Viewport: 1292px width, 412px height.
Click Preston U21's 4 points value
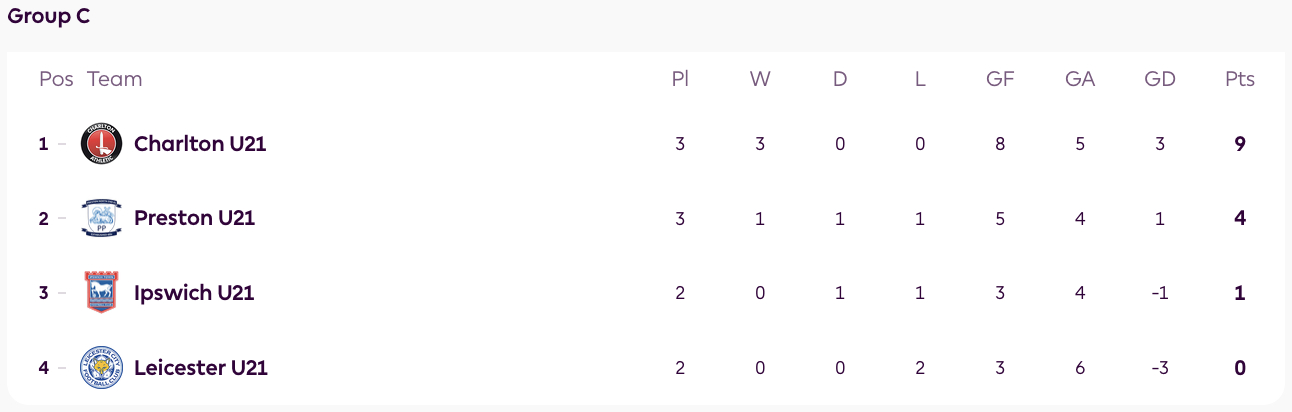pos(1240,218)
